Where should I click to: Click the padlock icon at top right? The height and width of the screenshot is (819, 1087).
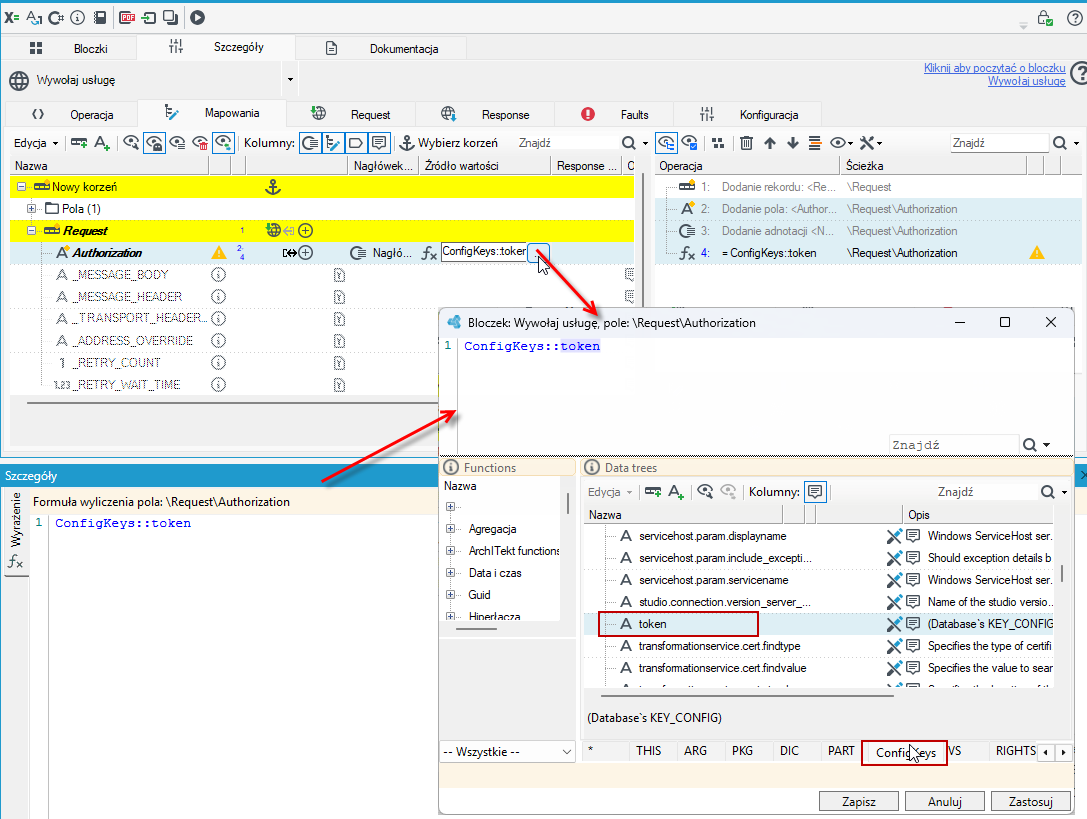(x=1045, y=17)
